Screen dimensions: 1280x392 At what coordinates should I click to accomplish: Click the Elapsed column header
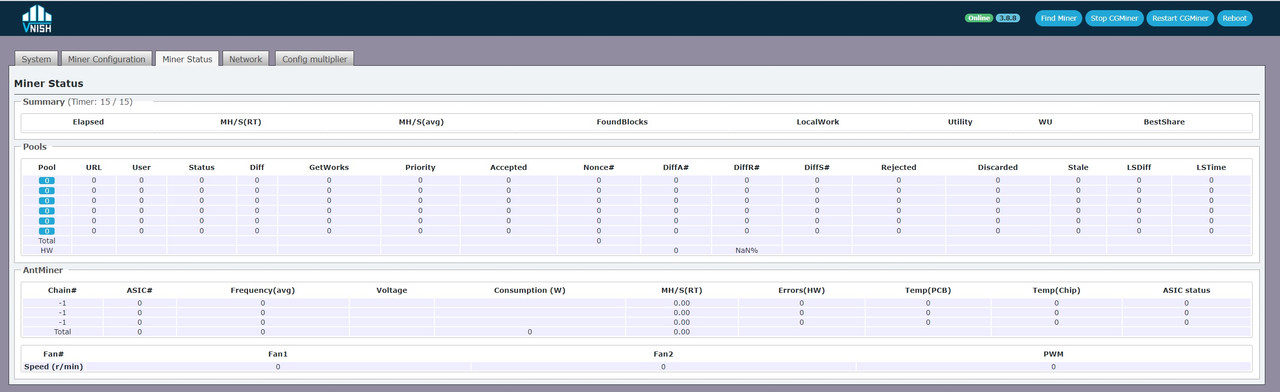(88, 122)
